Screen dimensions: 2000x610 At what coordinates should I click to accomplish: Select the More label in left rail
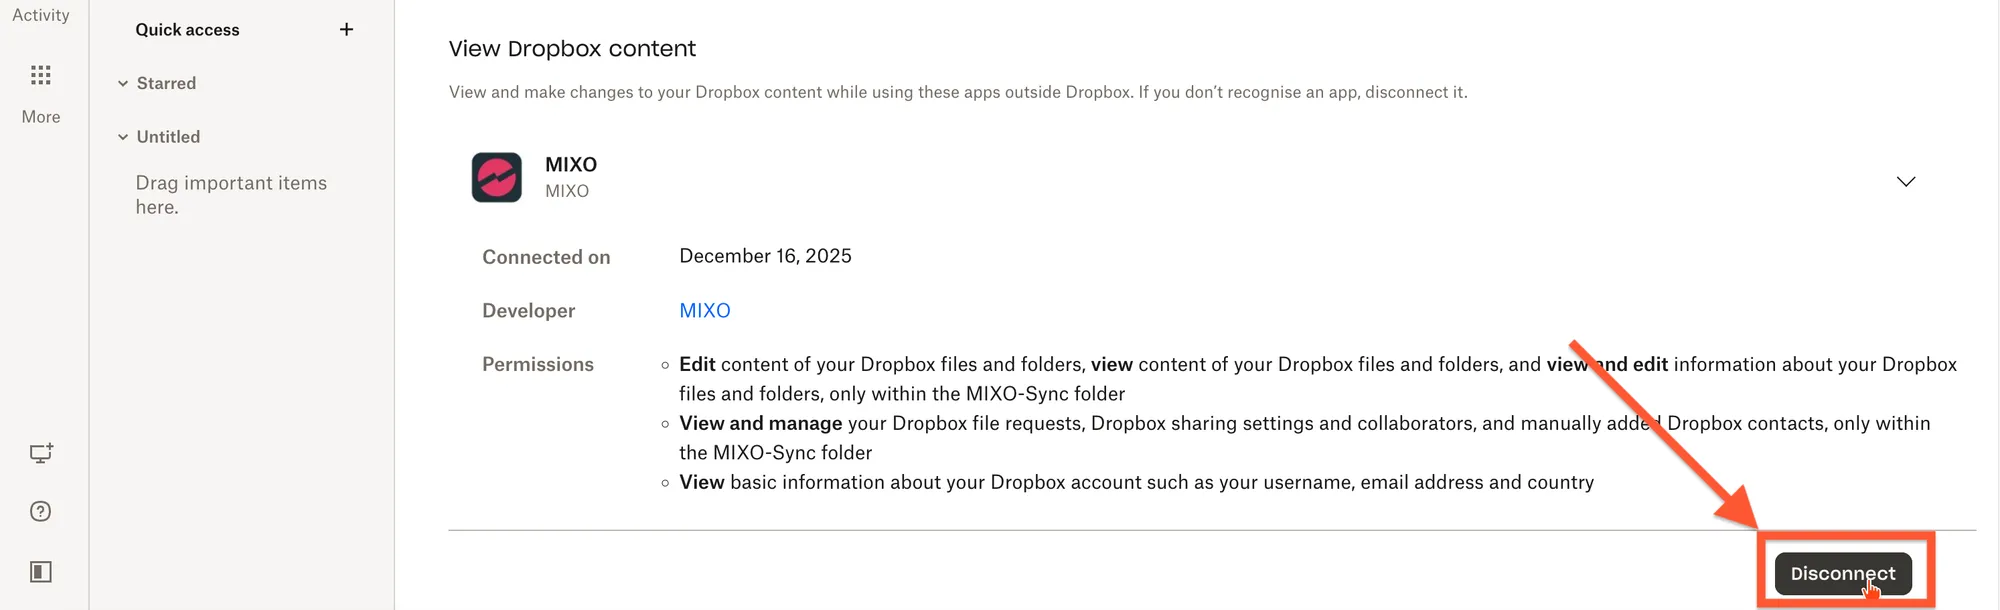(41, 117)
